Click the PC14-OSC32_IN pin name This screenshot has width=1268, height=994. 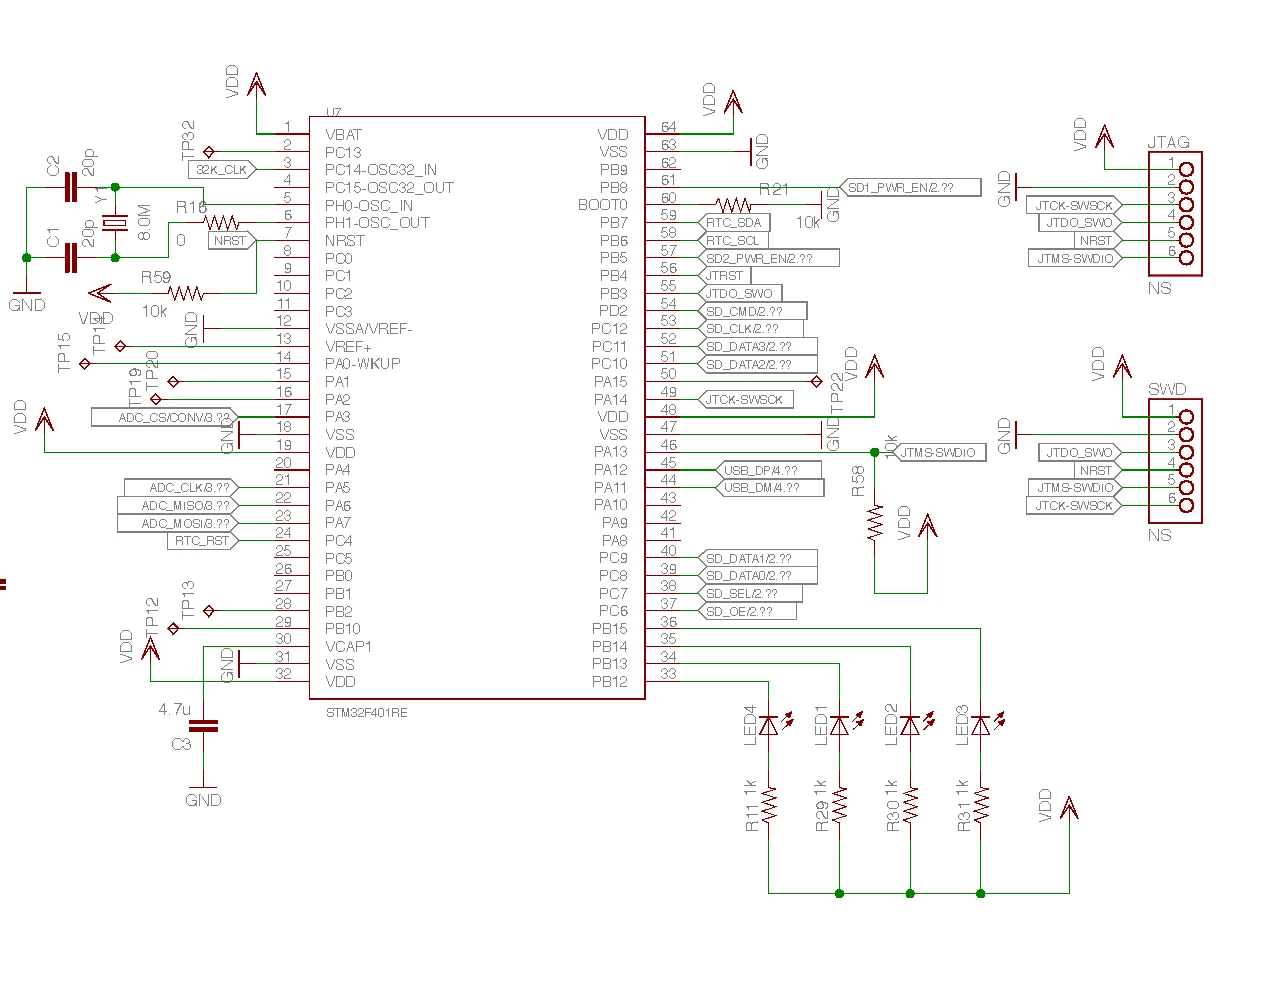point(381,170)
